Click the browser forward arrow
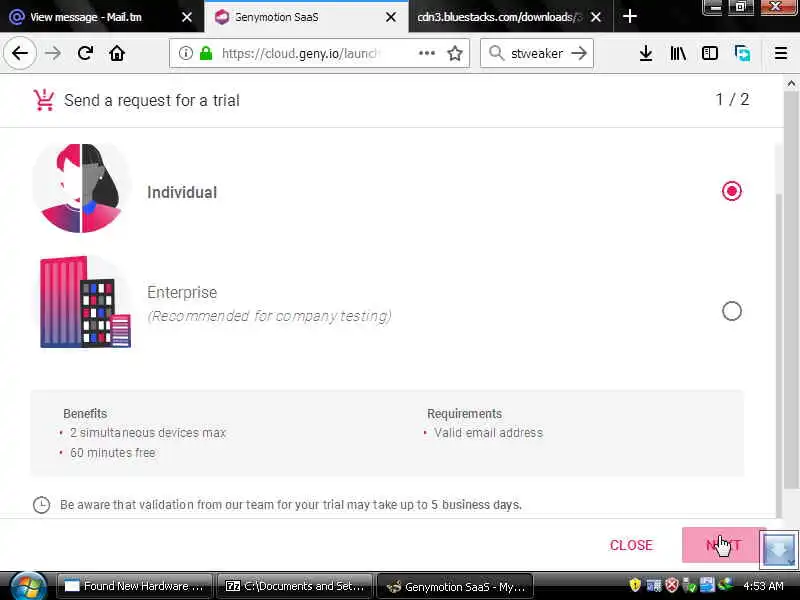 53,53
